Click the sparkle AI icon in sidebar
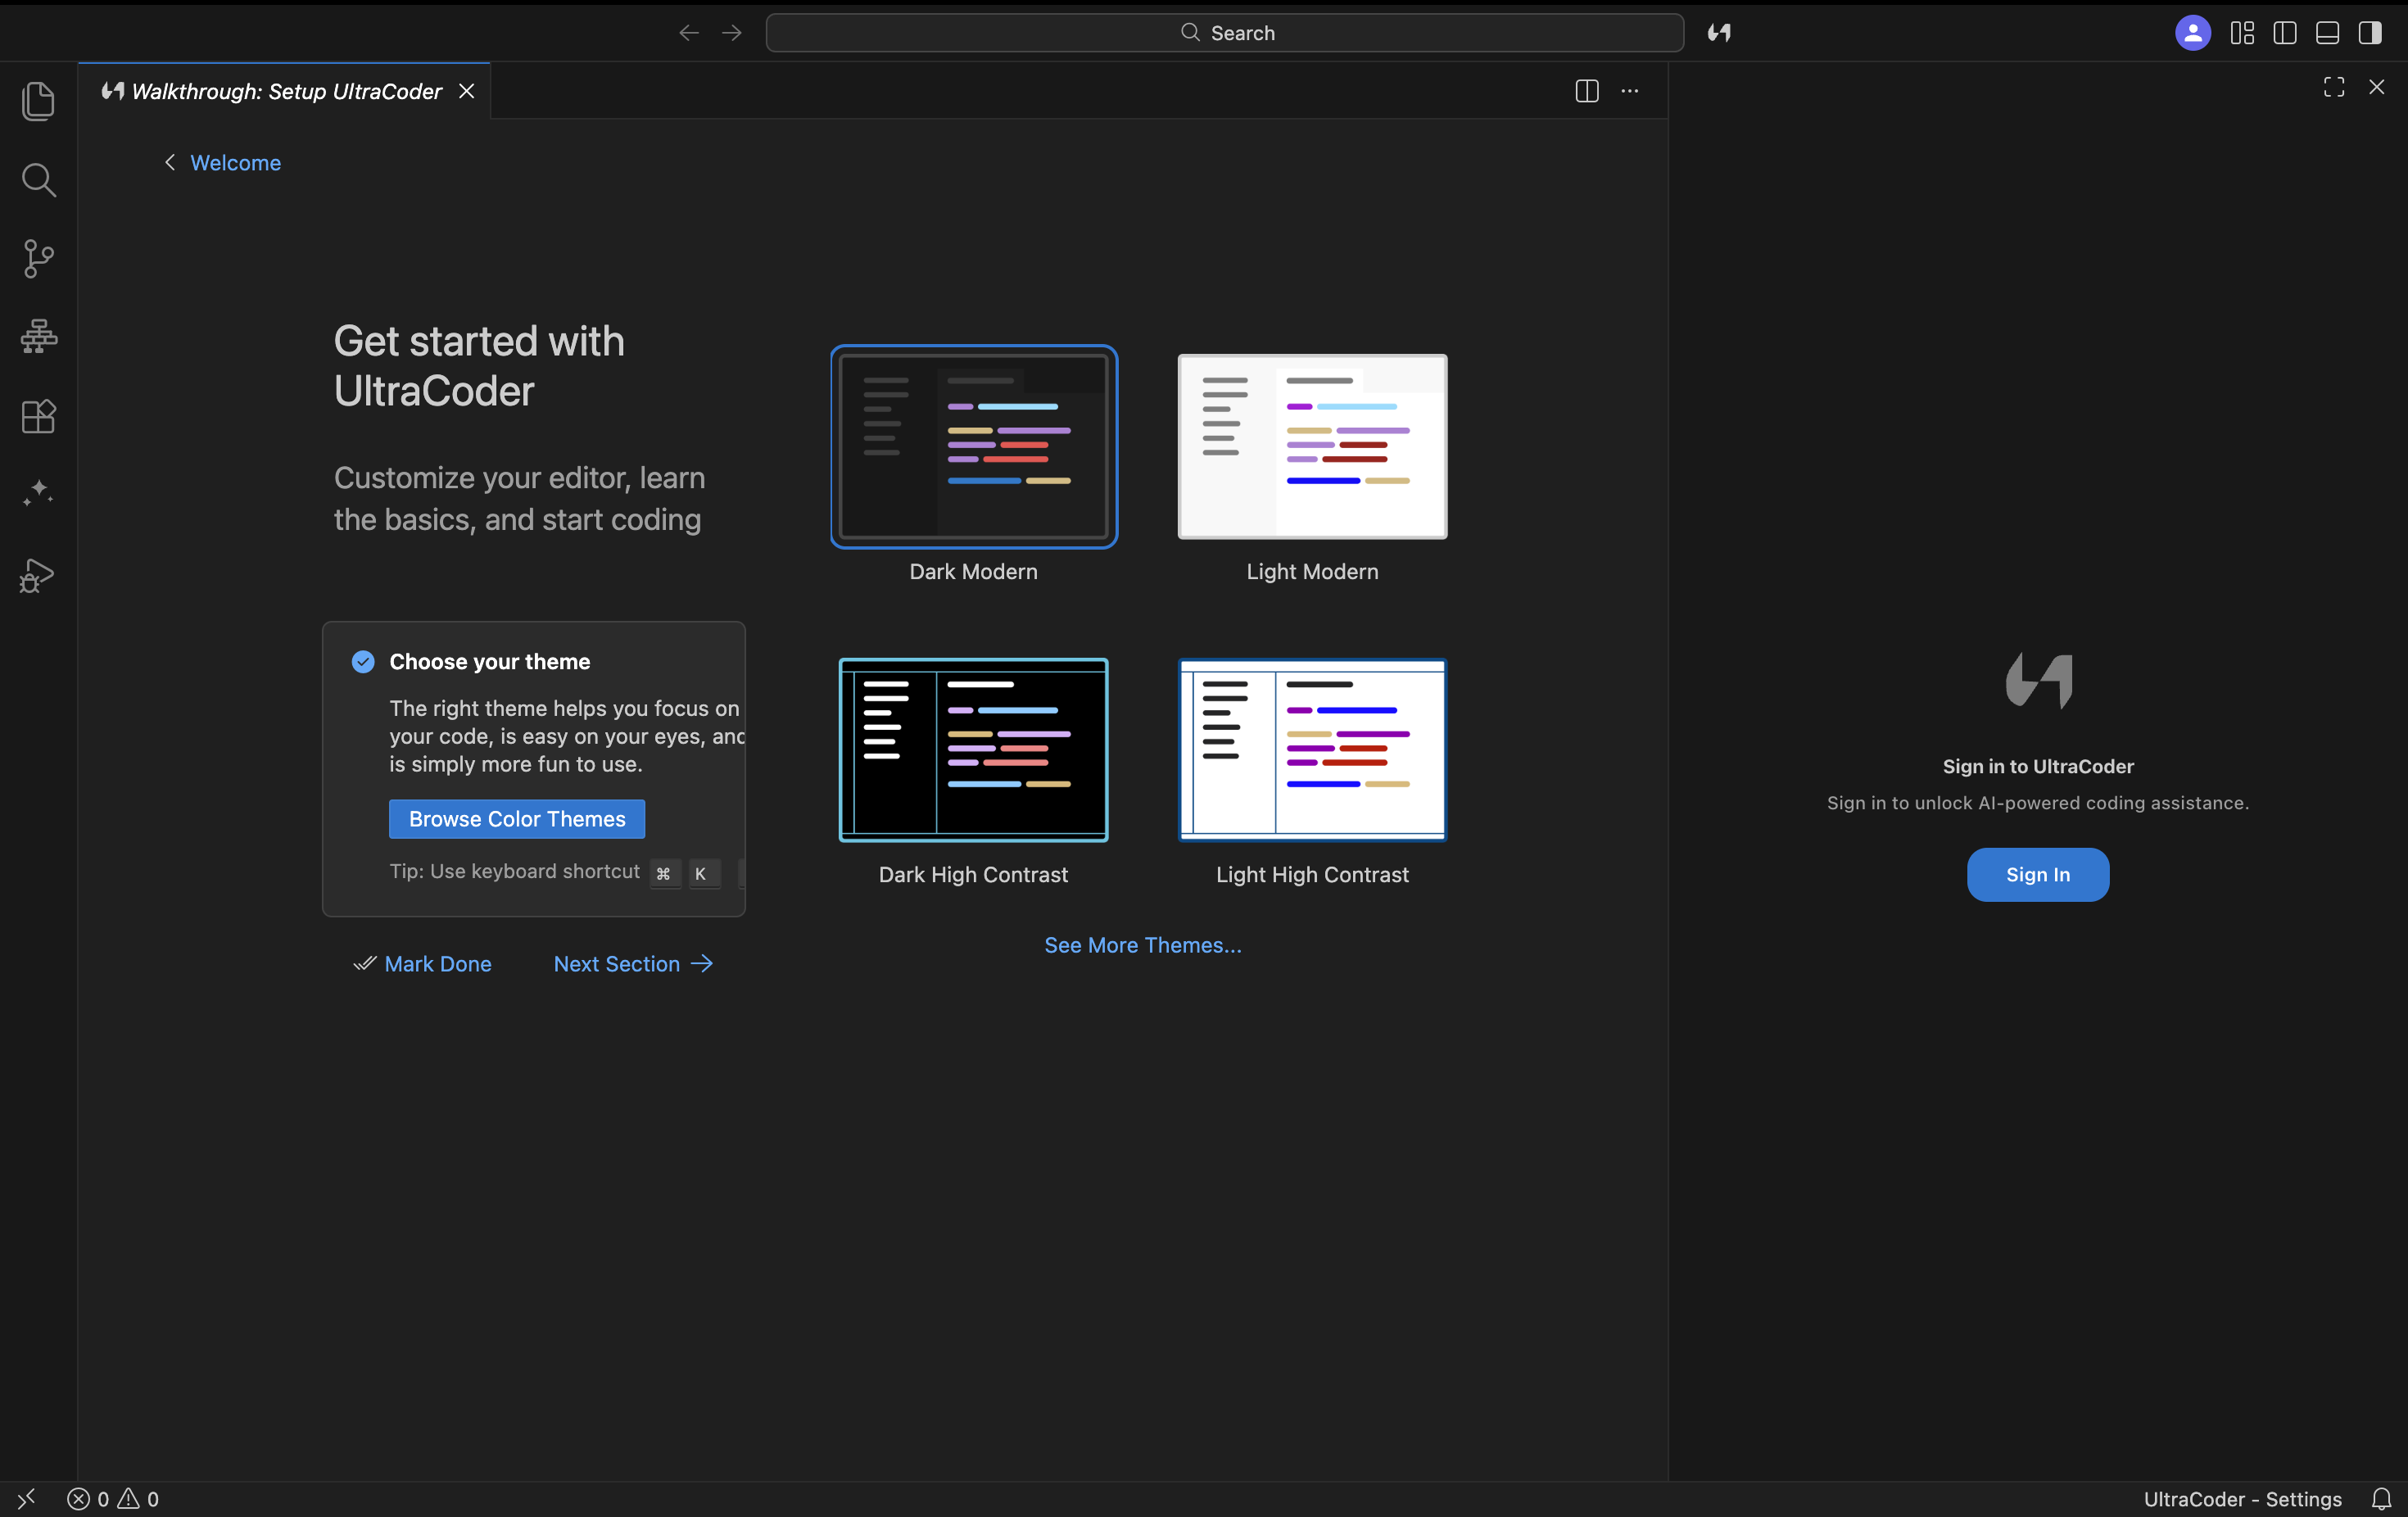 [x=38, y=494]
